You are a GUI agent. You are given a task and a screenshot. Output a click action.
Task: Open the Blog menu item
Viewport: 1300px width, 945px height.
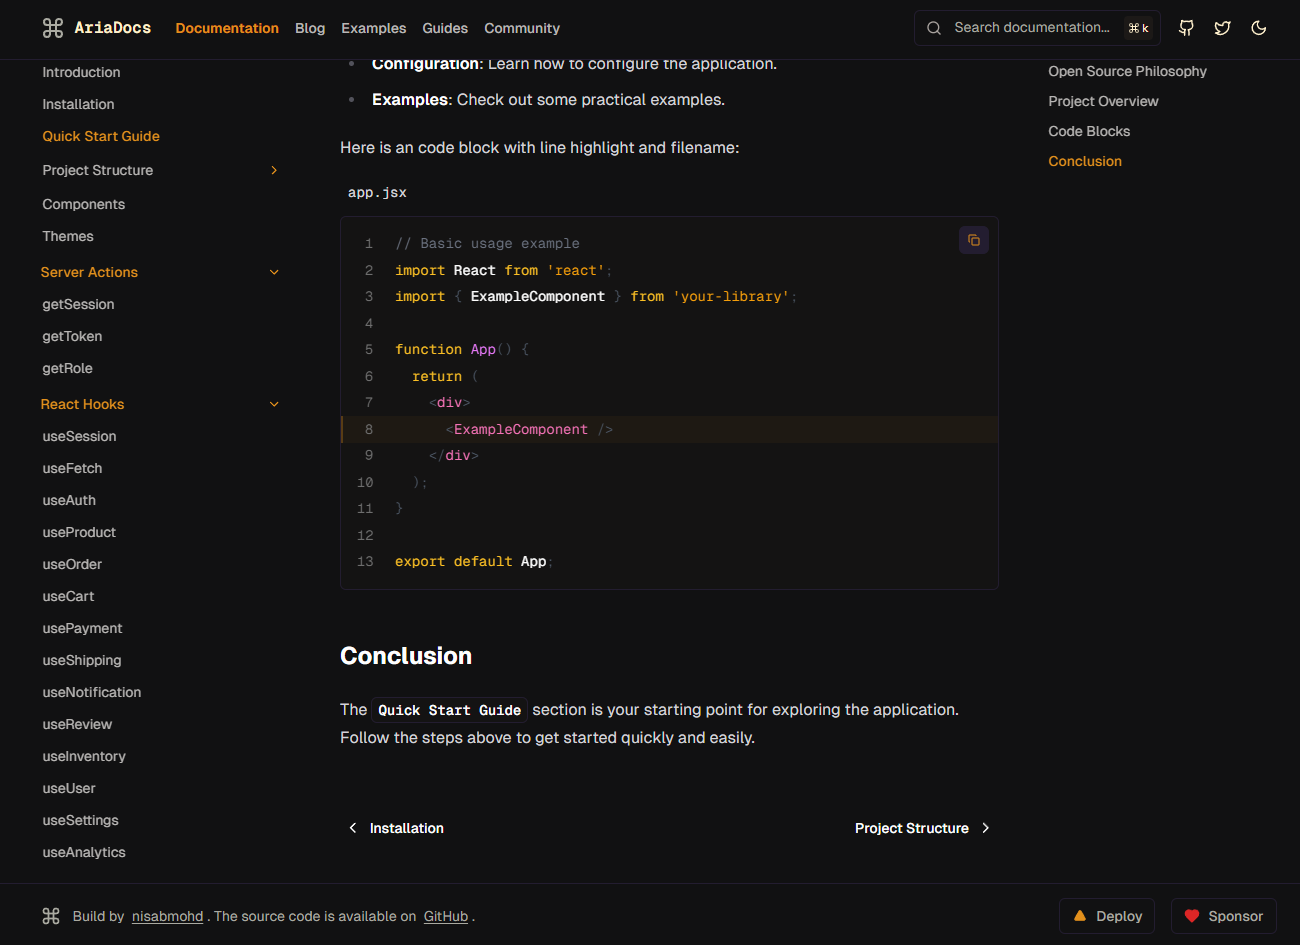coord(310,28)
